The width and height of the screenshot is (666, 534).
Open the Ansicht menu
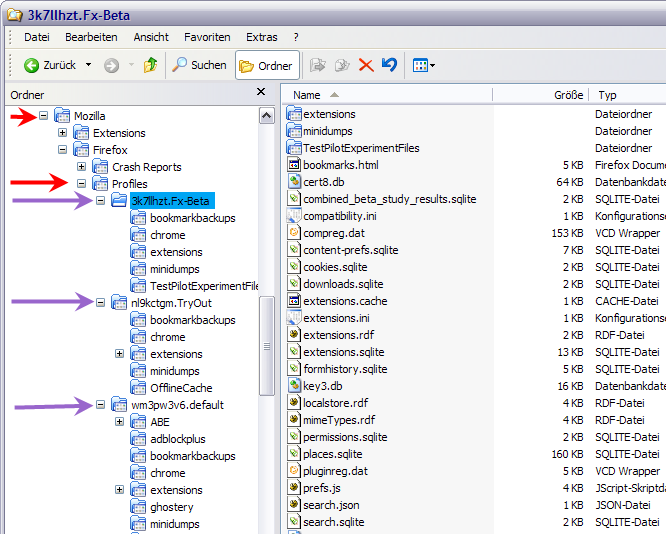pos(151,37)
